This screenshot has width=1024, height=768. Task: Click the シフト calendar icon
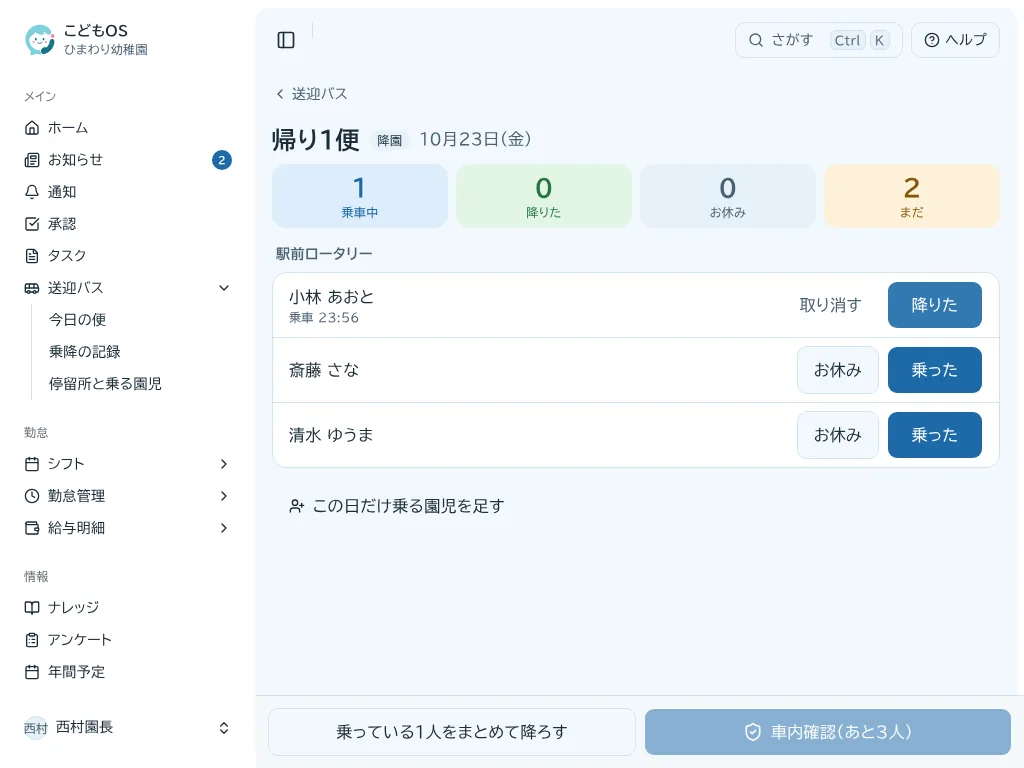tap(32, 464)
